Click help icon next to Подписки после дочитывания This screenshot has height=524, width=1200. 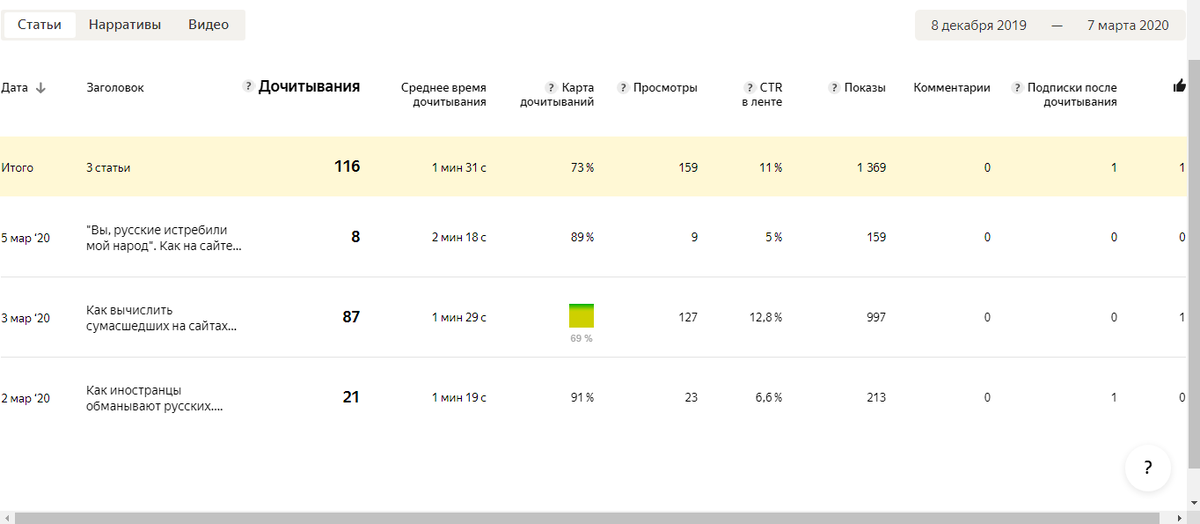[x=1017, y=88]
